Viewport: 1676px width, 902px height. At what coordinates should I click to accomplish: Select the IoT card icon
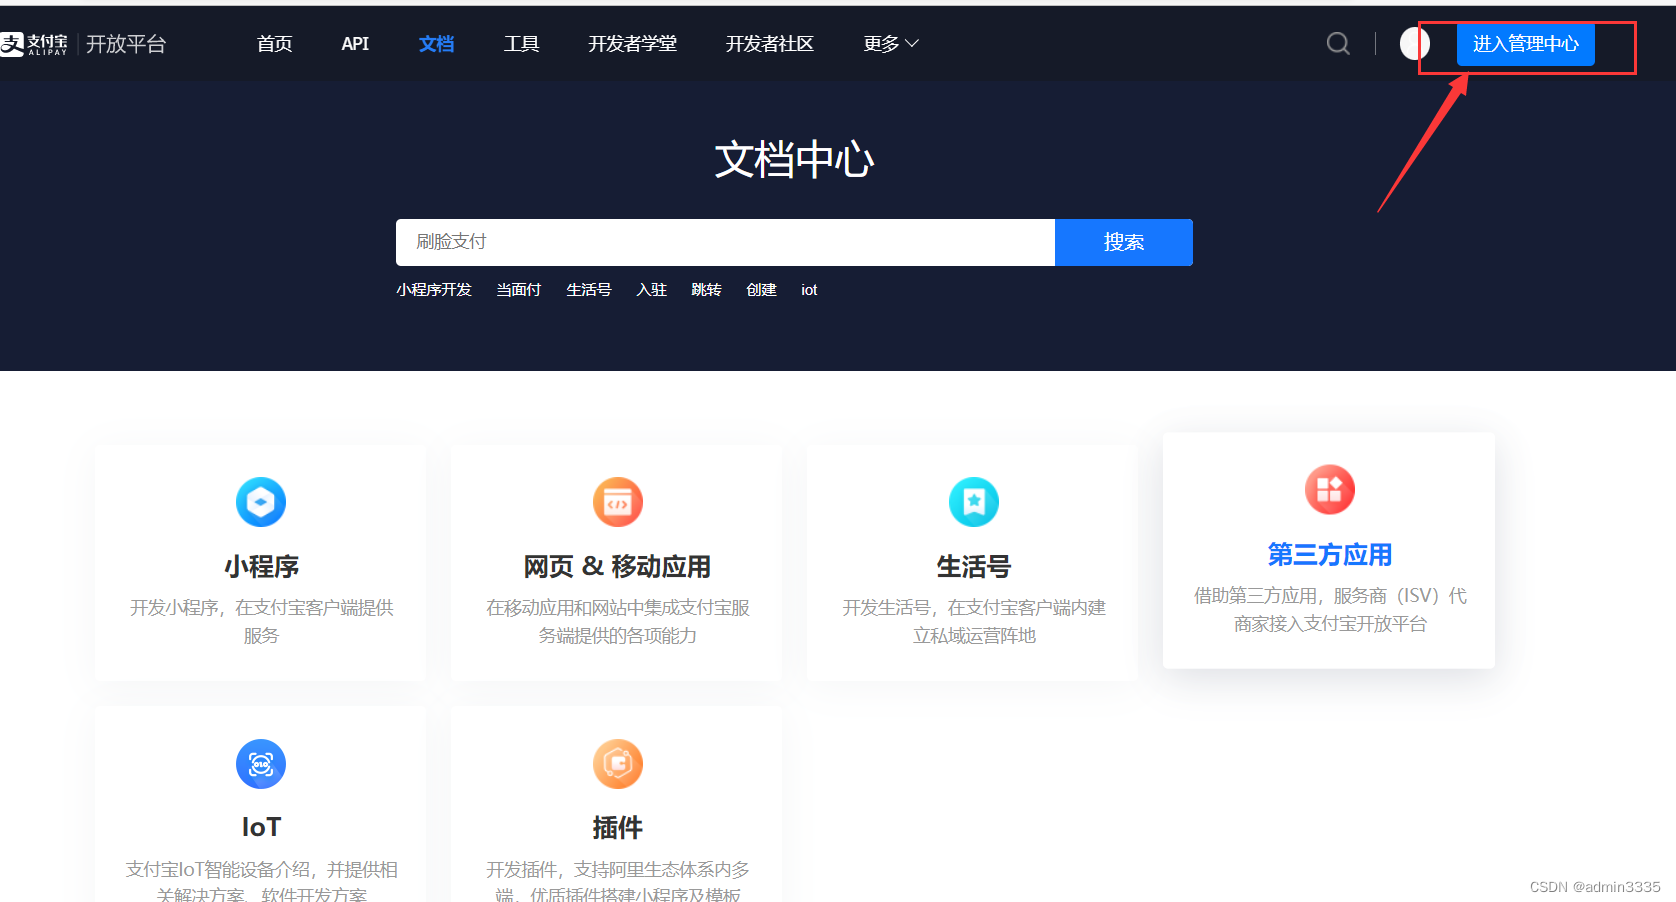pos(260,764)
